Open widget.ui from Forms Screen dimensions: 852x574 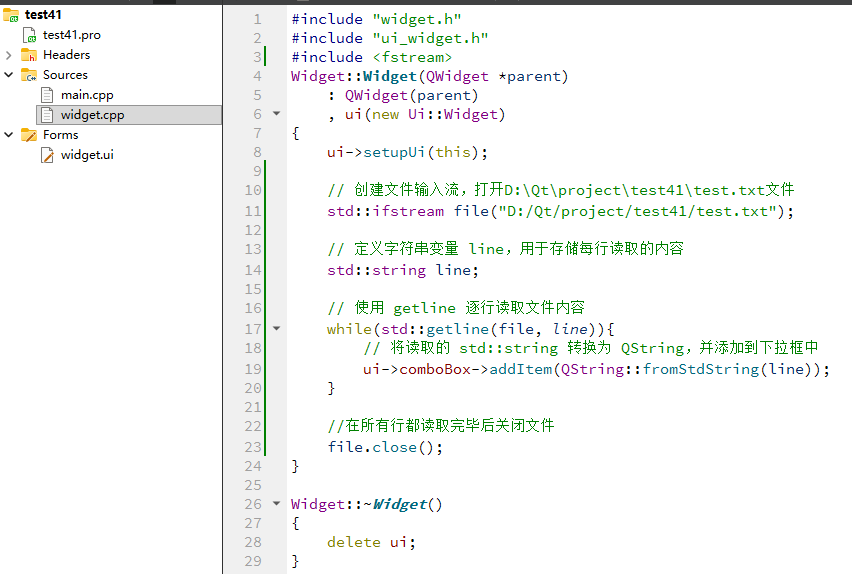pyautogui.click(x=87, y=155)
